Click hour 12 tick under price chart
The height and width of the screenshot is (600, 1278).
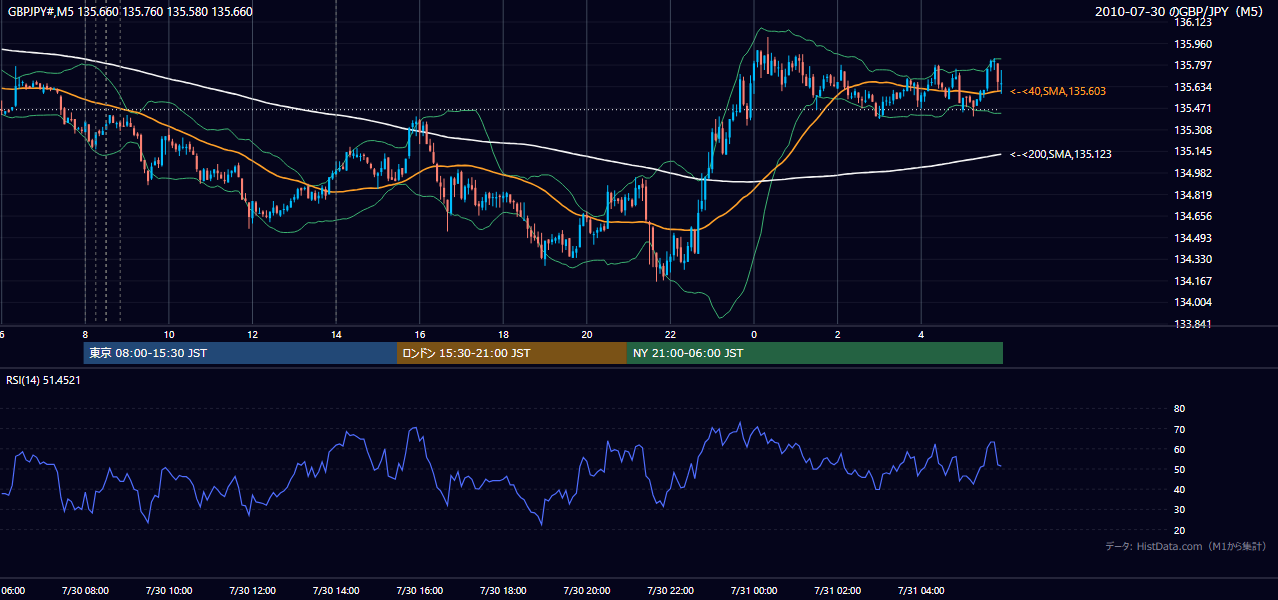[253, 335]
